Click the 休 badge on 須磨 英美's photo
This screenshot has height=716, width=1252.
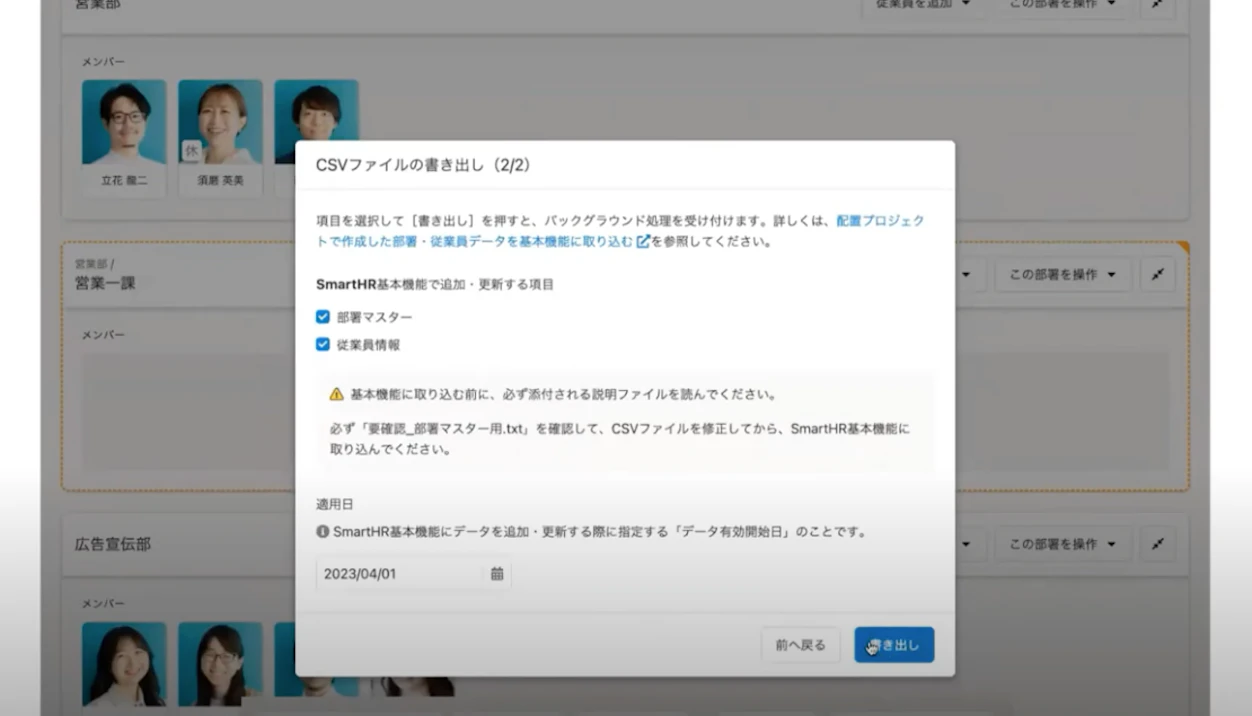point(191,151)
